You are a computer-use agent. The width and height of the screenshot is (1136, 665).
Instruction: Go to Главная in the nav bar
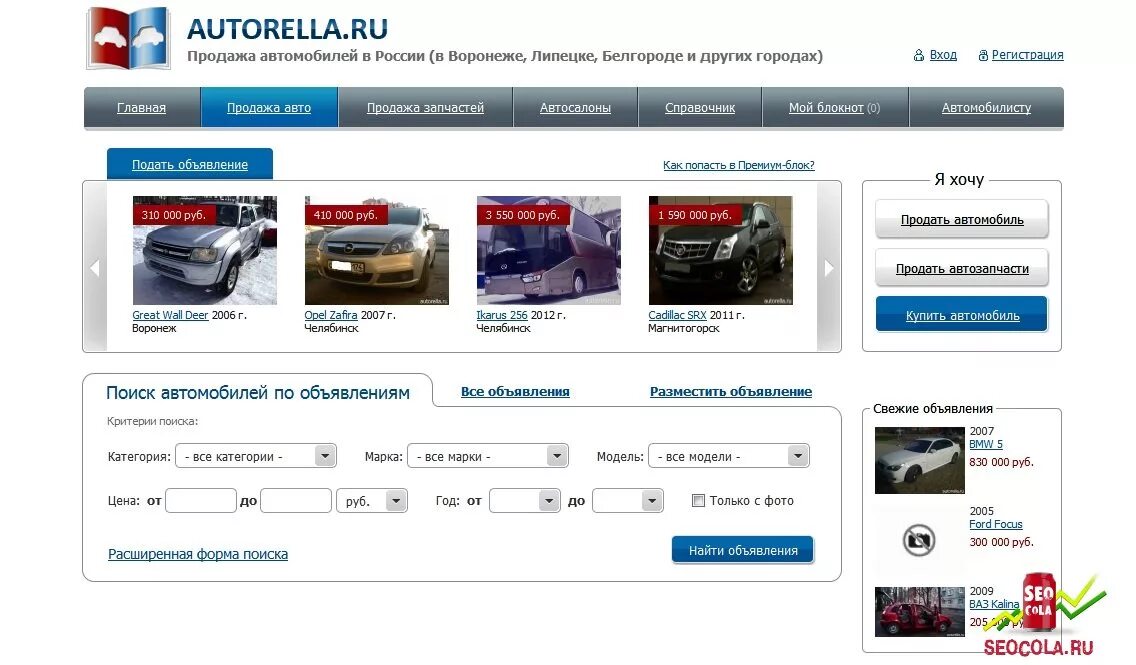141,107
